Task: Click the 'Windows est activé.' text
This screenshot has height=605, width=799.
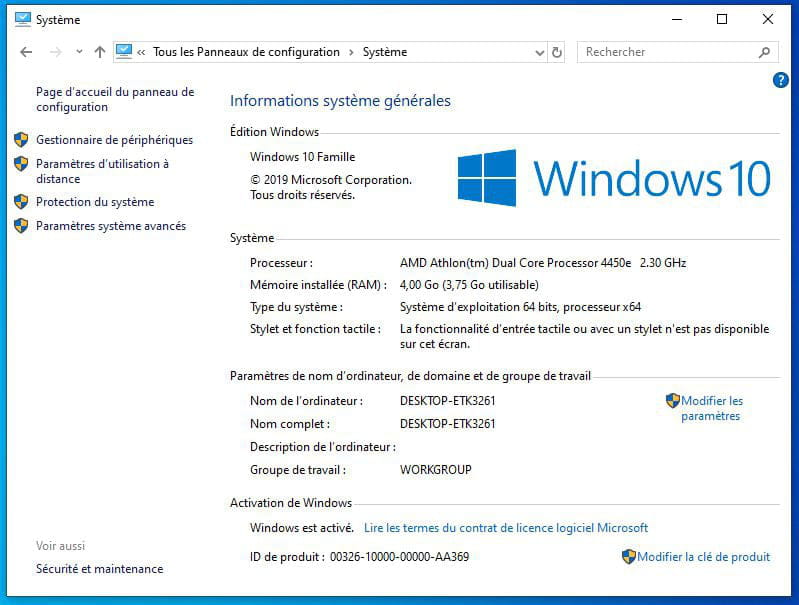Action: pos(302,528)
